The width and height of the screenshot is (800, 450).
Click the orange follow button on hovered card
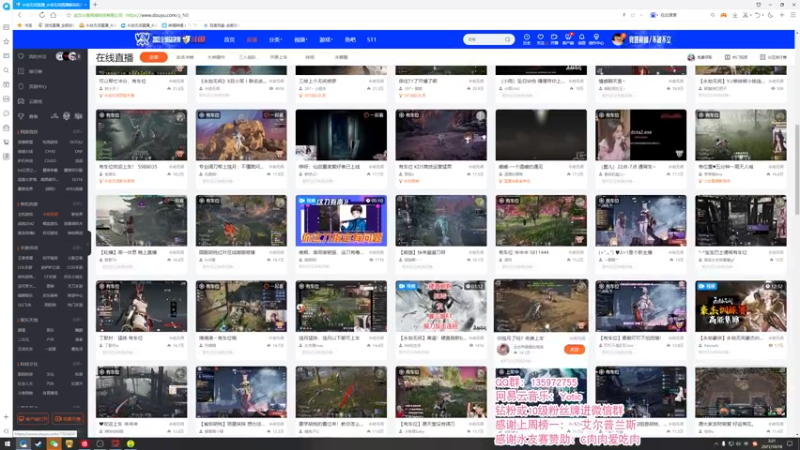(x=574, y=349)
